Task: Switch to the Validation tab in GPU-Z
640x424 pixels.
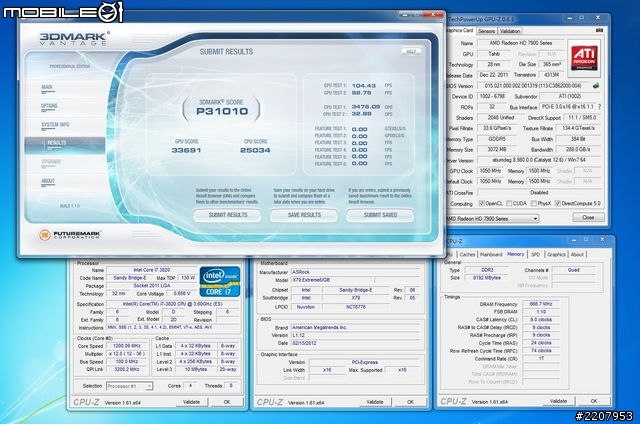Action: pos(510,31)
